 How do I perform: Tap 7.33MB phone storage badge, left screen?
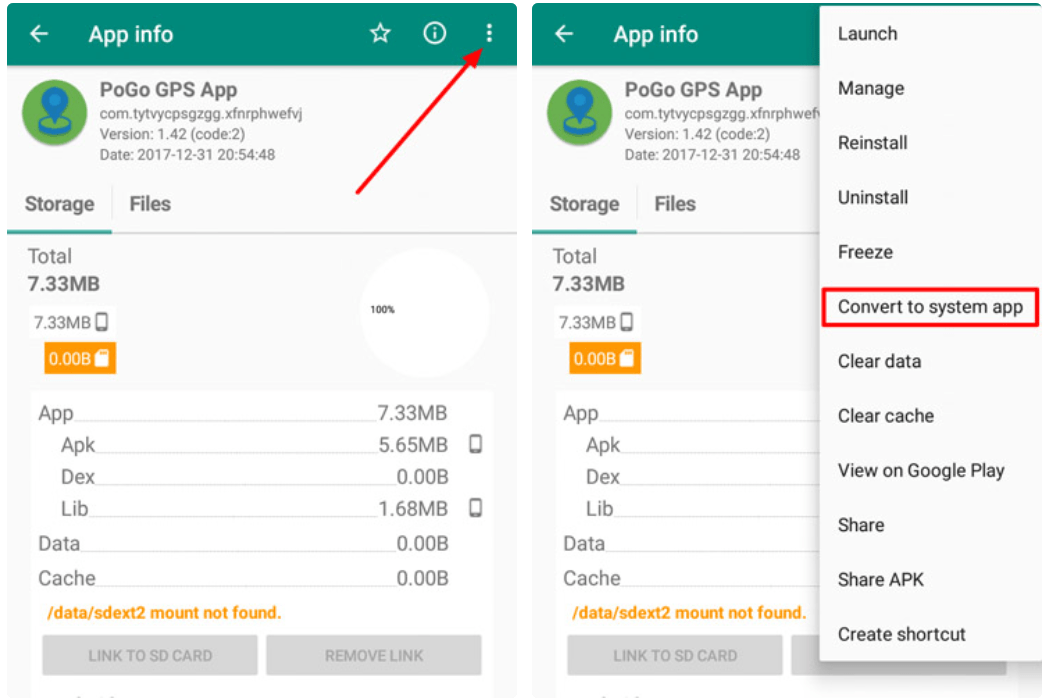(71, 322)
